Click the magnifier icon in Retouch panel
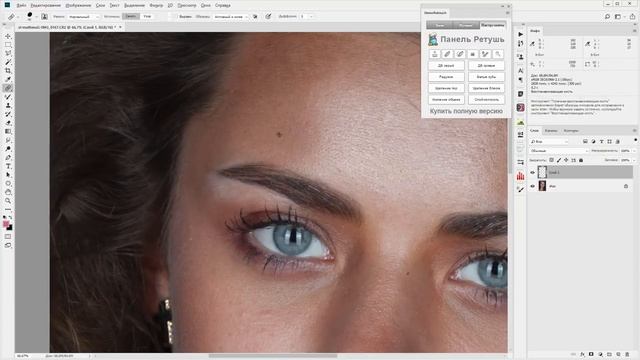This screenshot has height=360, width=640. pyautogui.click(x=498, y=54)
